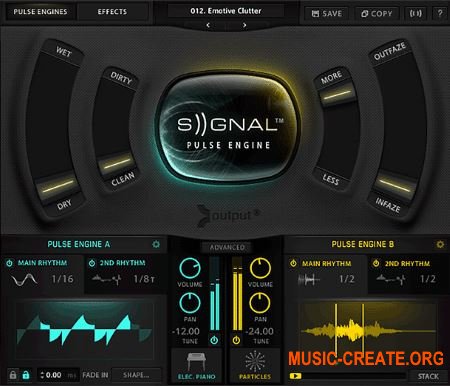Open the Engine B 2nd Rhythm 1/2 rate menu
The width and height of the screenshot is (450, 386).
tap(428, 279)
